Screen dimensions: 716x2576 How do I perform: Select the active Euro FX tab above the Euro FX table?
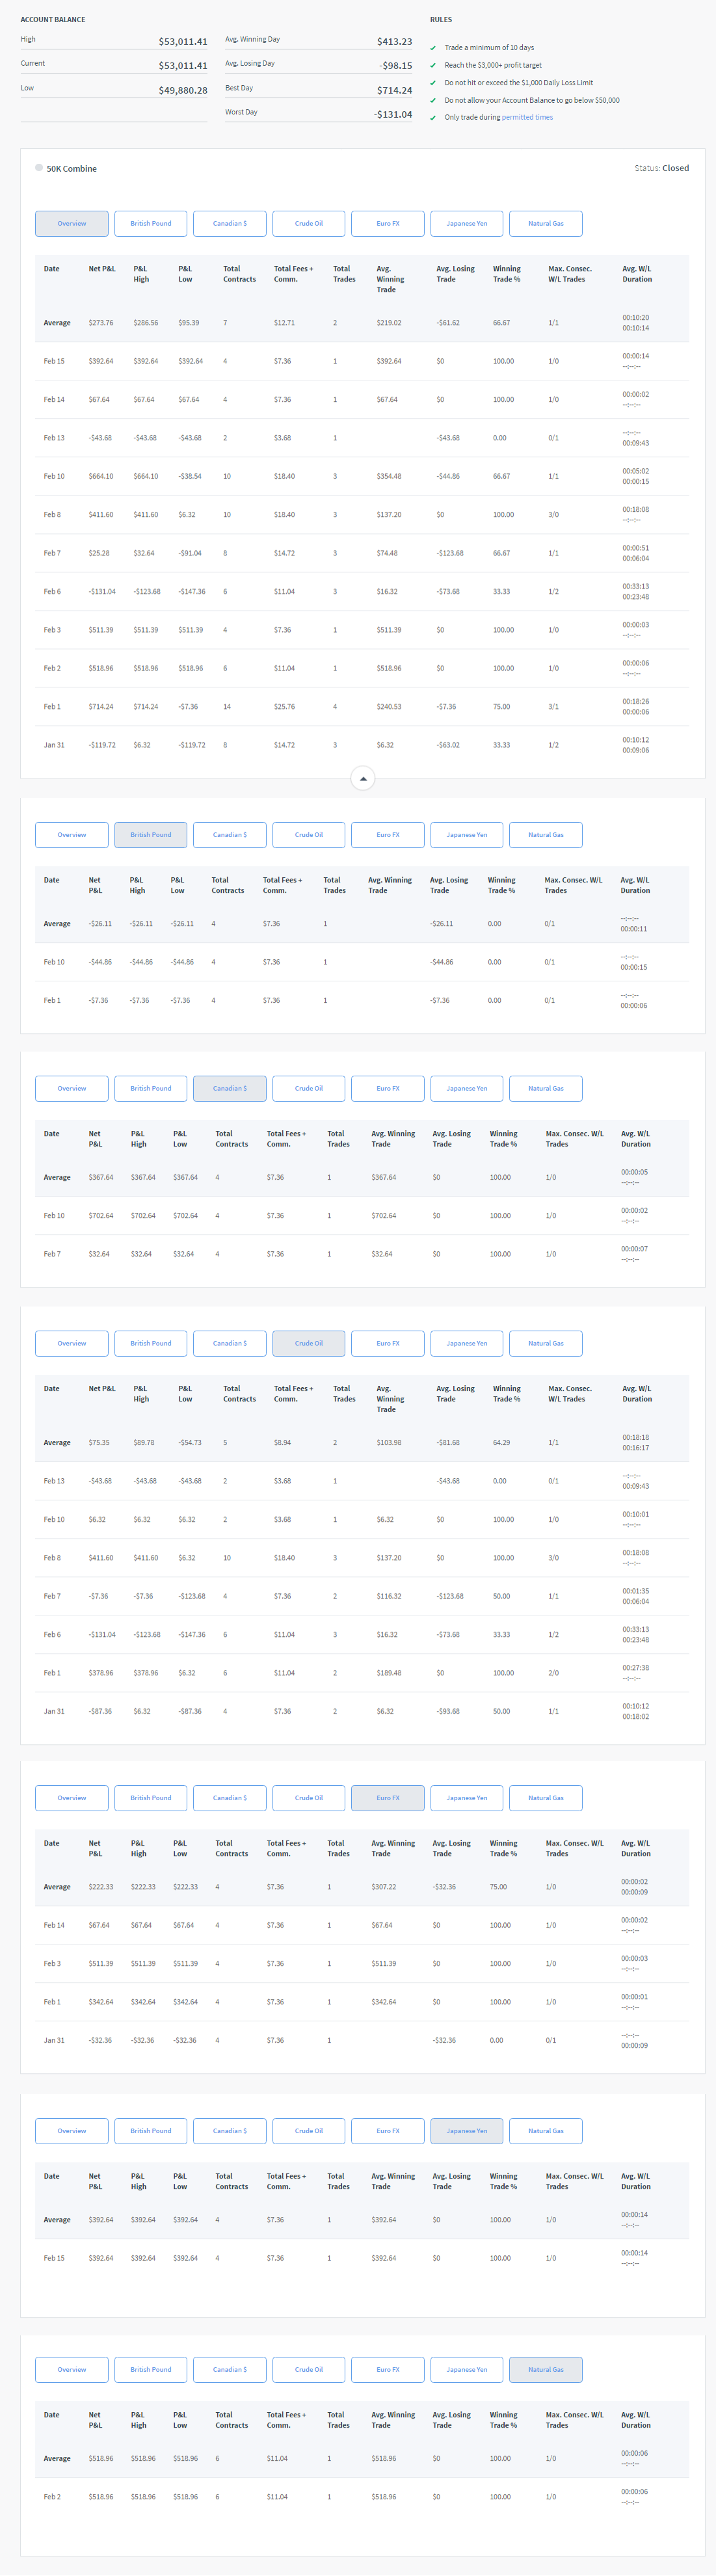tap(387, 1798)
